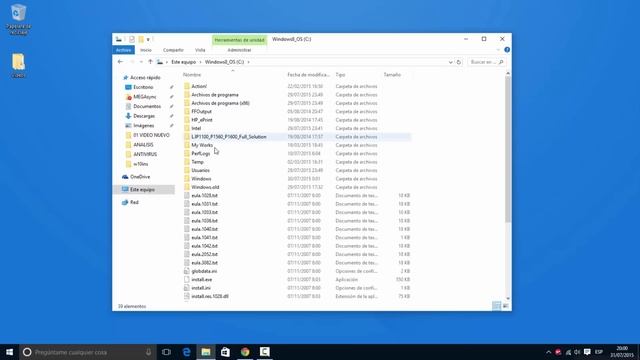
Task: Open ANALISIS folder in sidebar
Action: (143, 144)
